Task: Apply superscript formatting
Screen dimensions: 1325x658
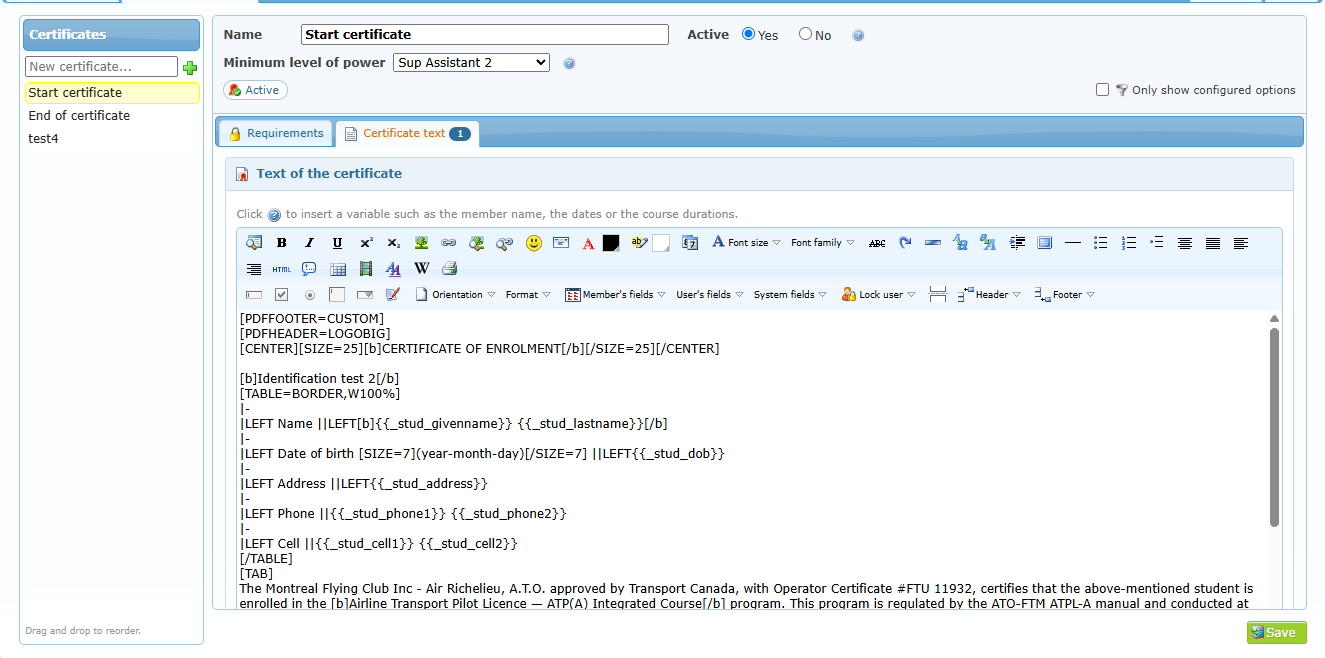Action: click(x=366, y=243)
